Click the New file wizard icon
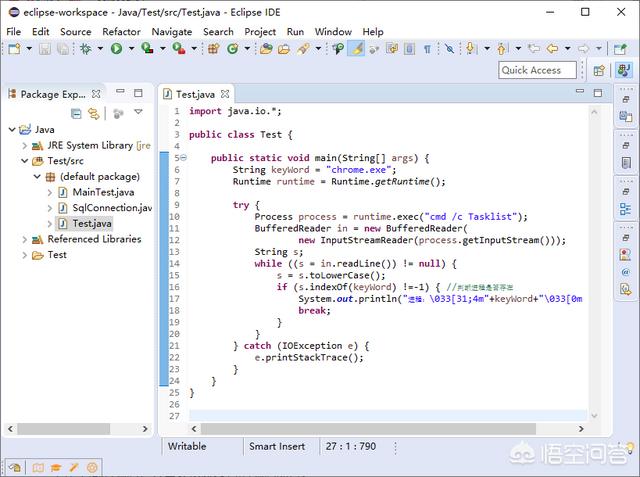Viewport: 640px width, 477px height. [x=14, y=49]
